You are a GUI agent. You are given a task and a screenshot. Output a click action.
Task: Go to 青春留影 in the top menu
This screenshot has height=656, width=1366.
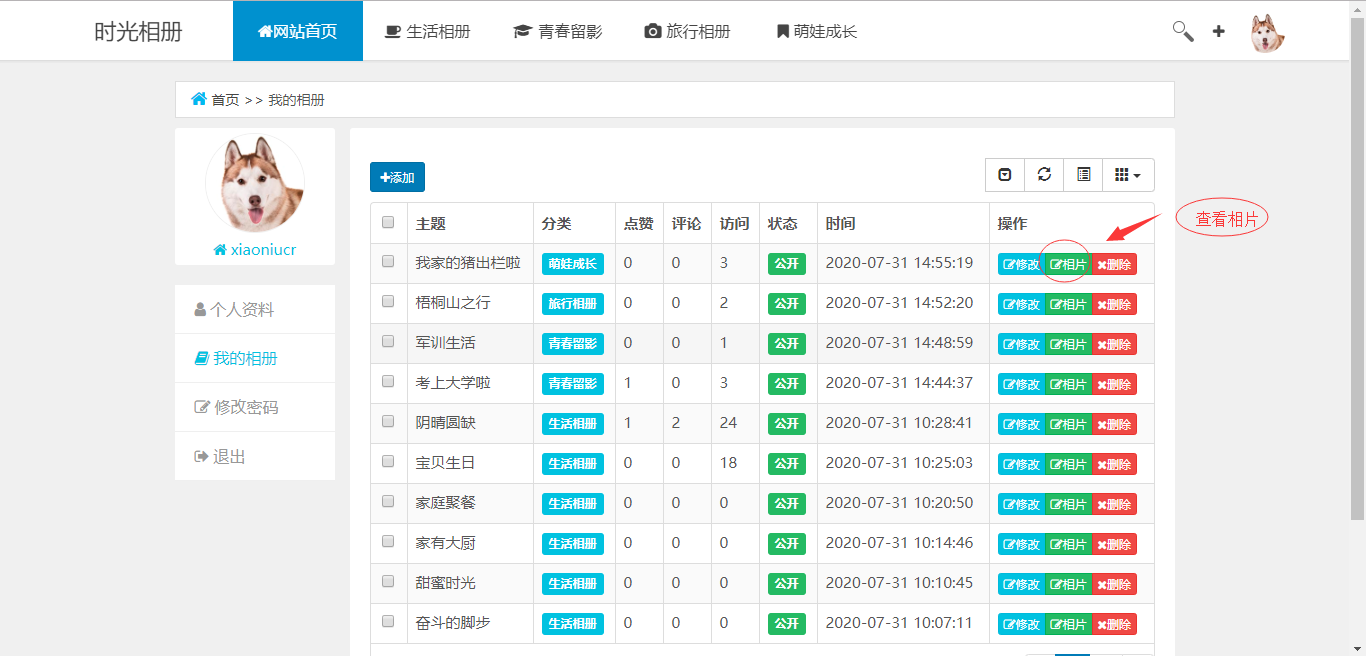click(x=557, y=31)
